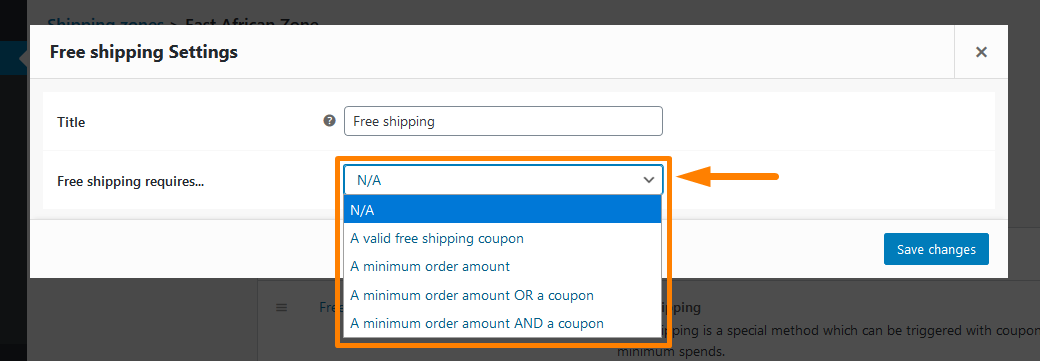
Task: Open the Free shipping requires select box
Action: pos(503,180)
